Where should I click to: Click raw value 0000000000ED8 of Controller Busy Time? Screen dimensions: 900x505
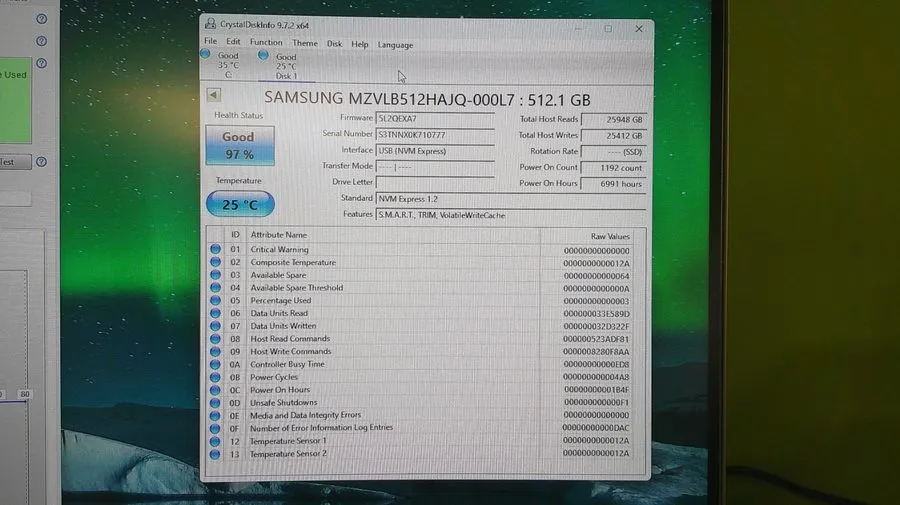click(x=596, y=364)
